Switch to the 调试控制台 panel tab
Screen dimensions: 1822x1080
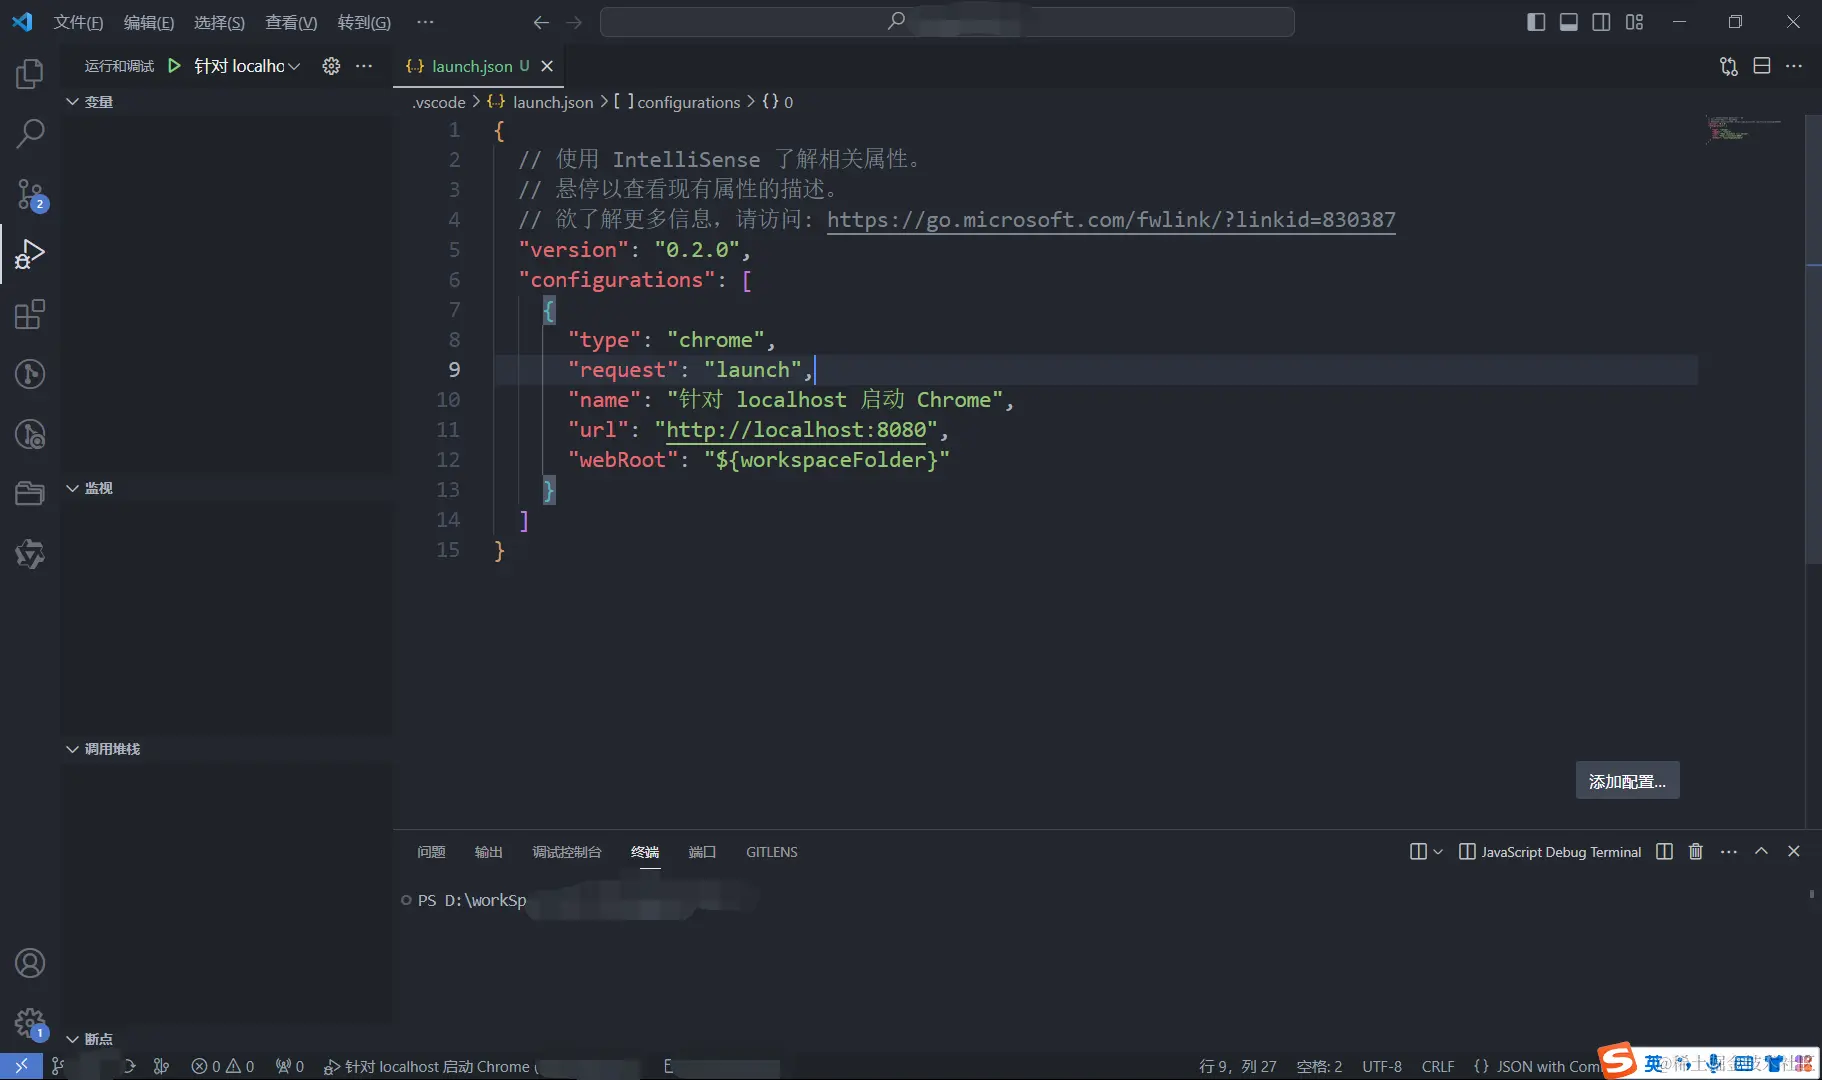pyautogui.click(x=567, y=852)
